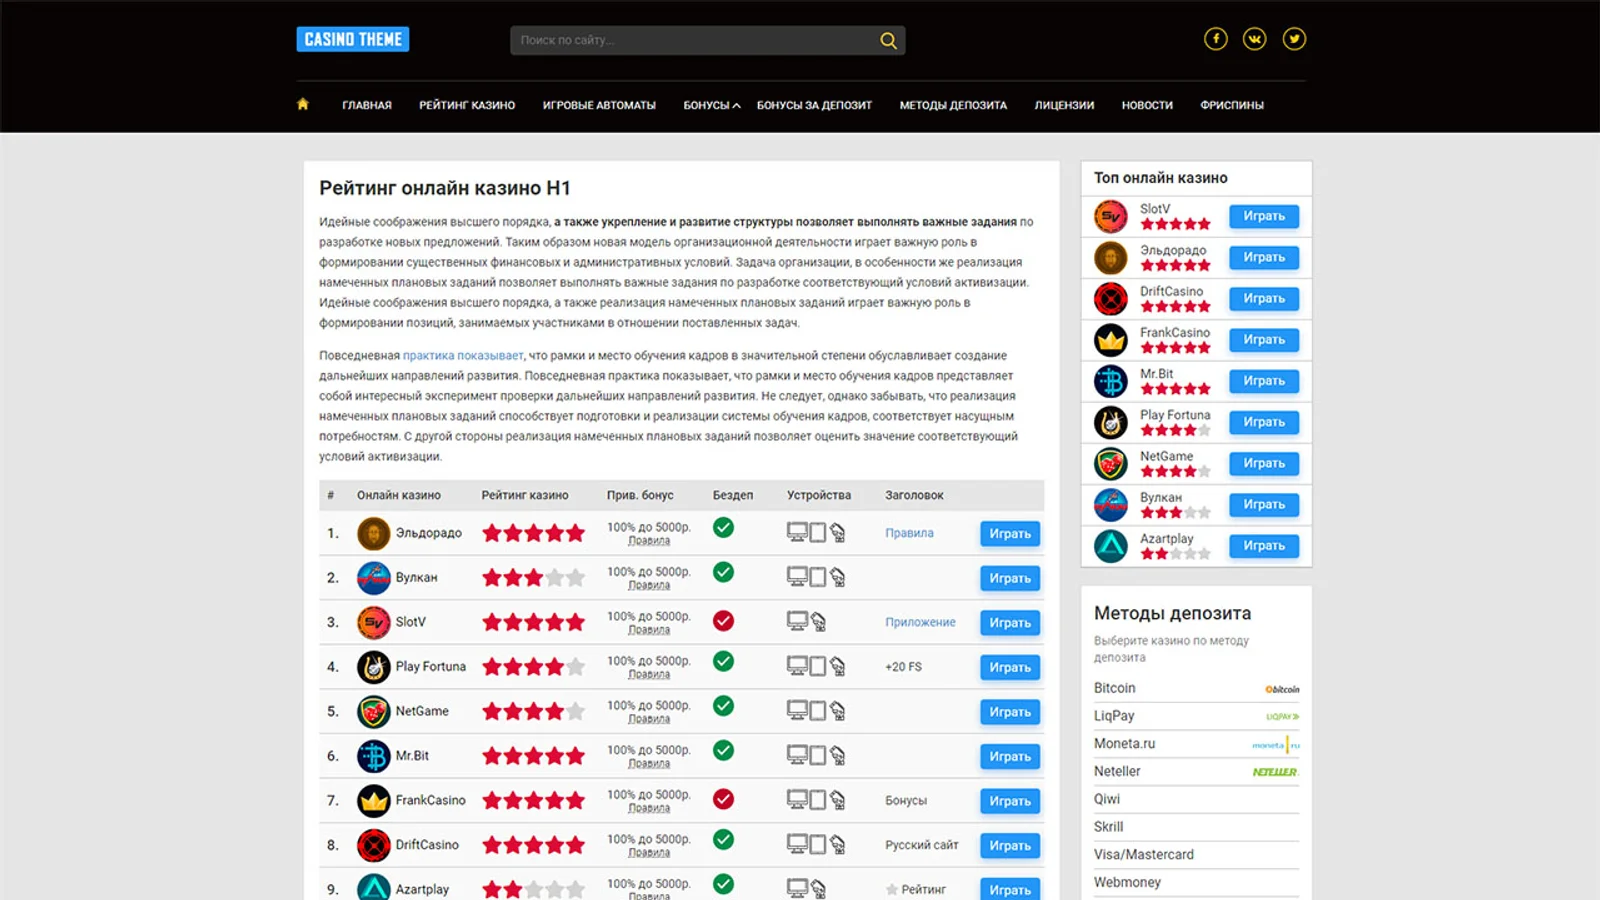Expand the Бонусы dropdown menu
The width and height of the screenshot is (1600, 900).
pos(712,105)
